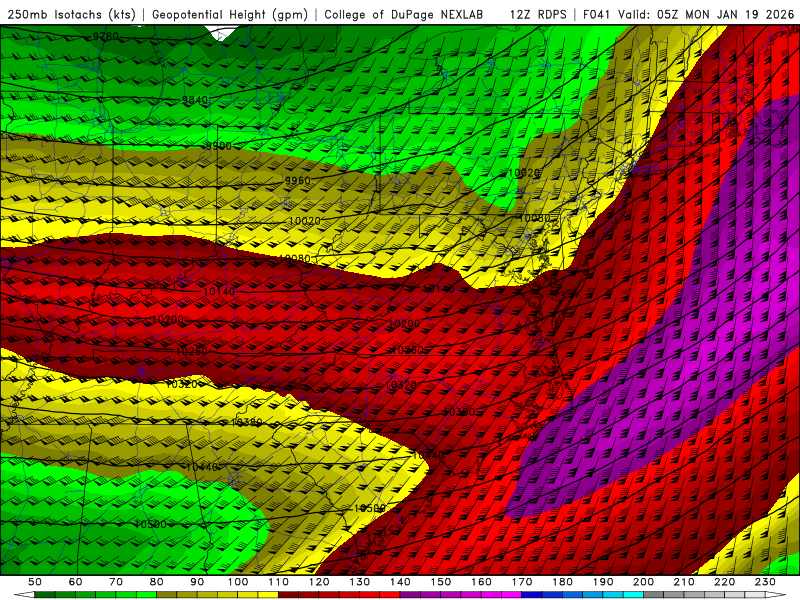Click the 9900 height contour label
The image size is (800, 600).
(218, 146)
